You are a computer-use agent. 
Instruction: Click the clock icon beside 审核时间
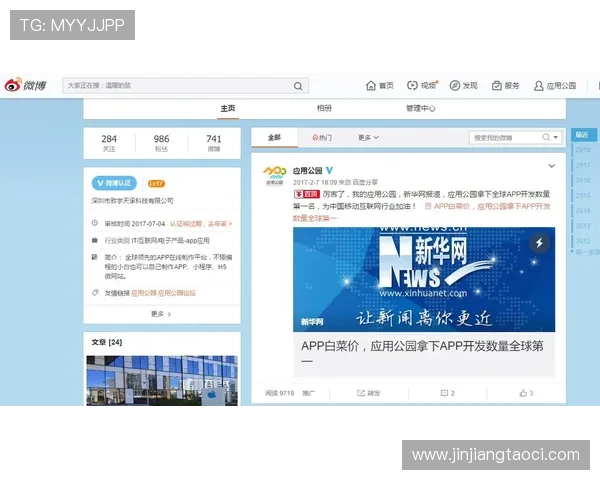click(95, 223)
